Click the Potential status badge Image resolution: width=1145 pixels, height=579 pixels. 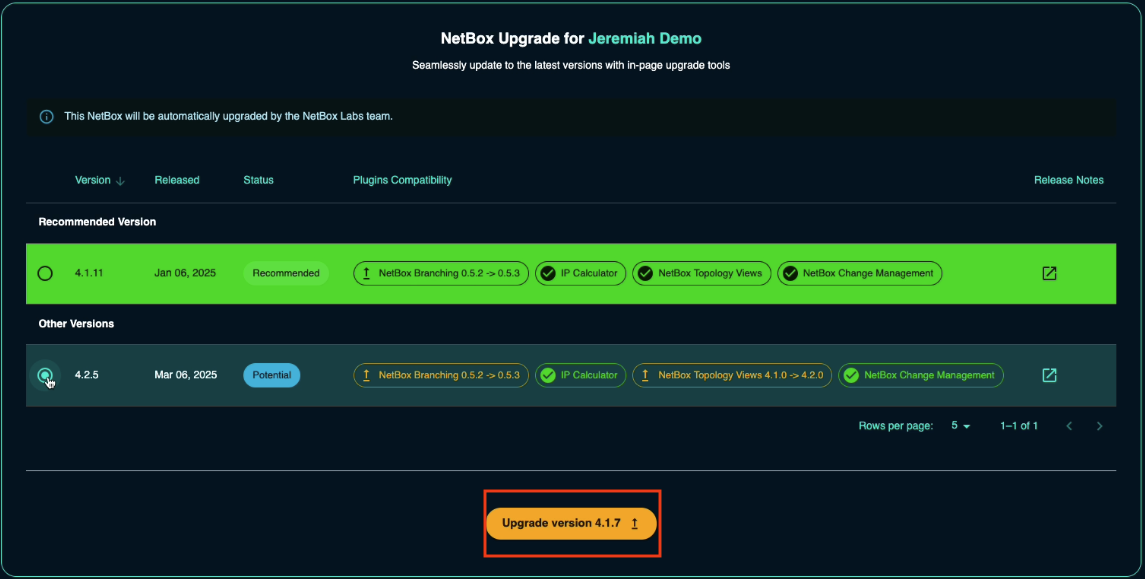(271, 375)
